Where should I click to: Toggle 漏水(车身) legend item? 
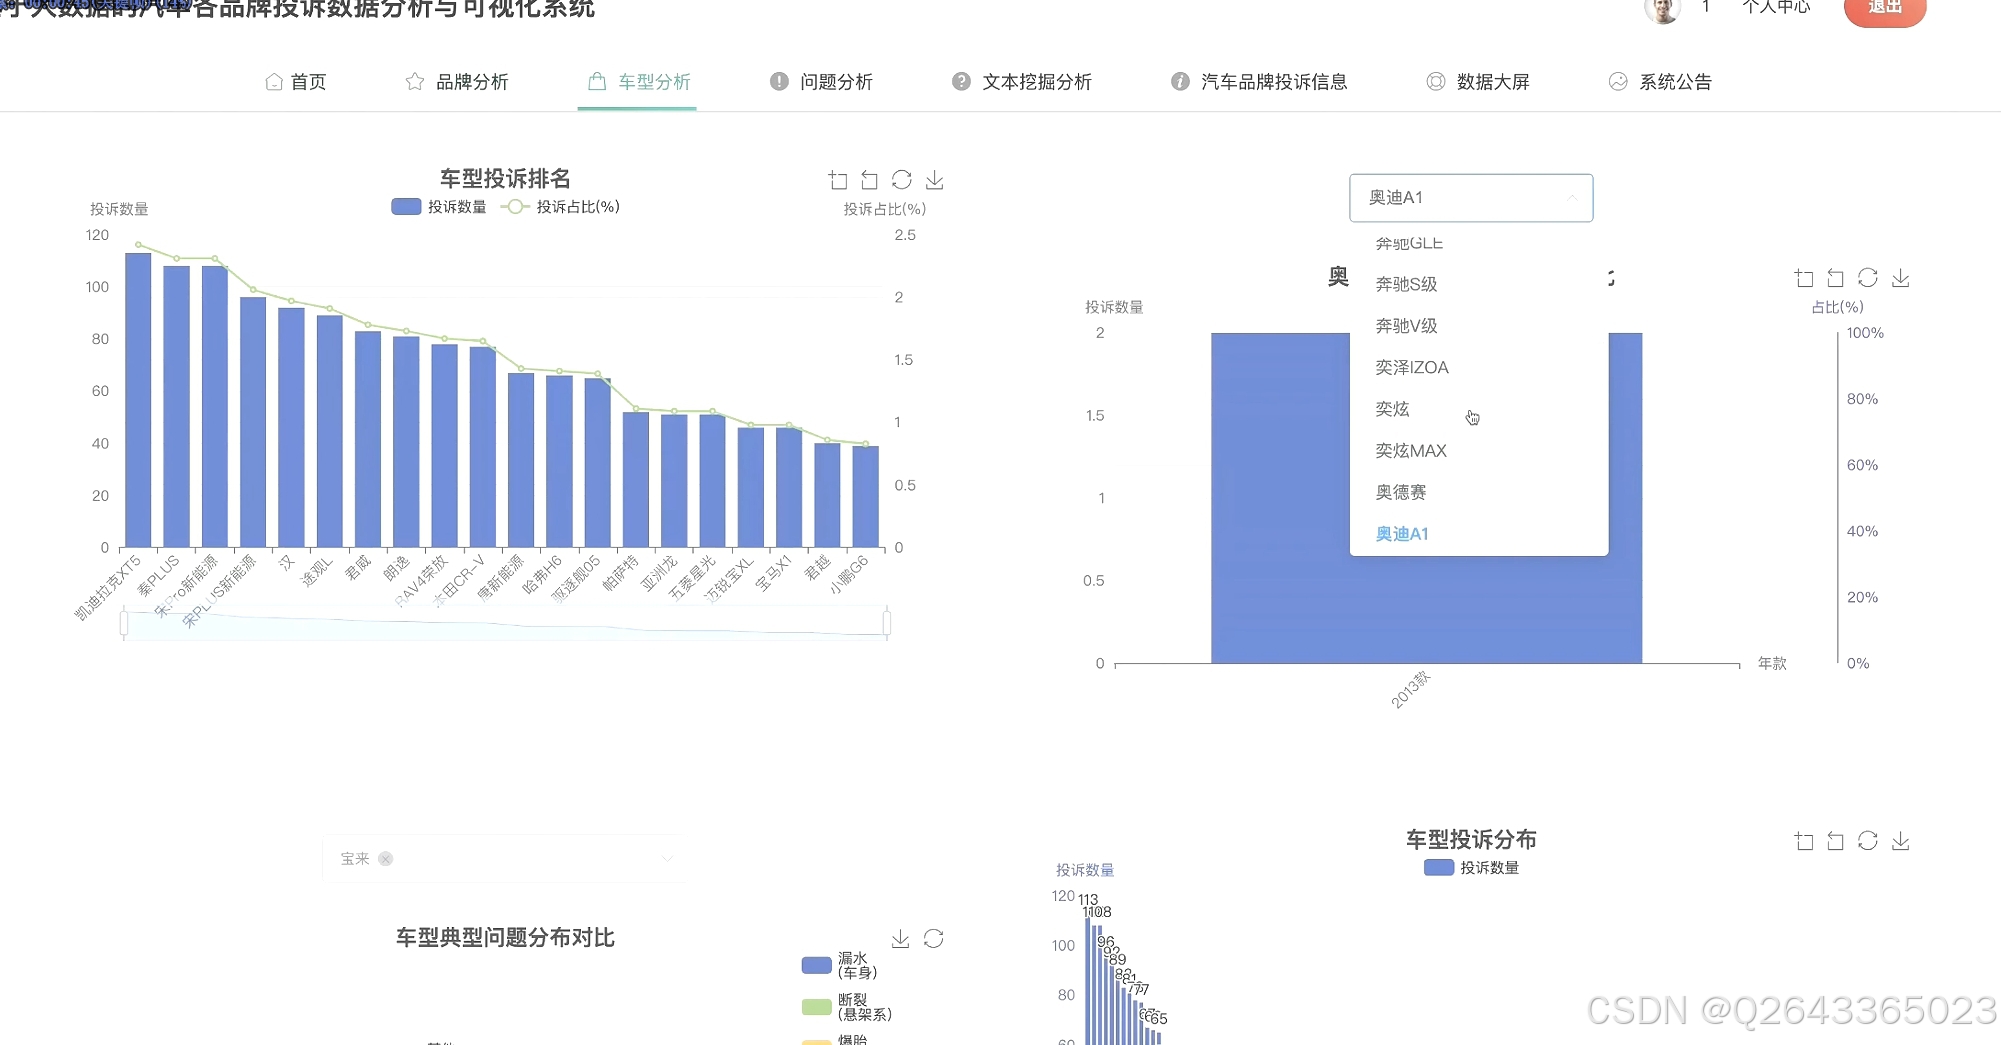click(841, 966)
